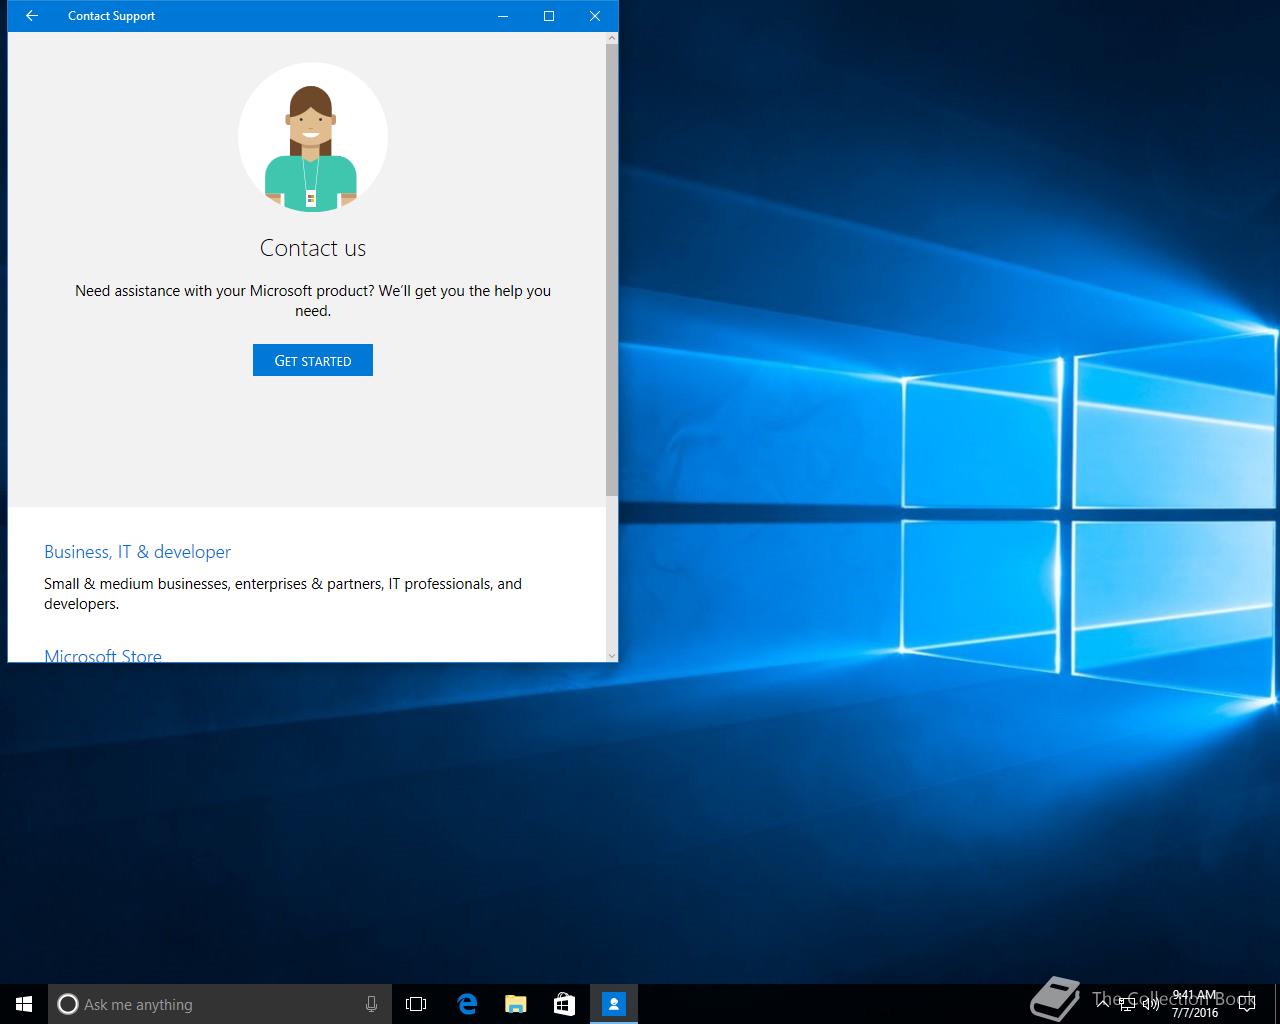
Task: Click the Show desktop strip at the taskbar end
Action: [1276, 1004]
